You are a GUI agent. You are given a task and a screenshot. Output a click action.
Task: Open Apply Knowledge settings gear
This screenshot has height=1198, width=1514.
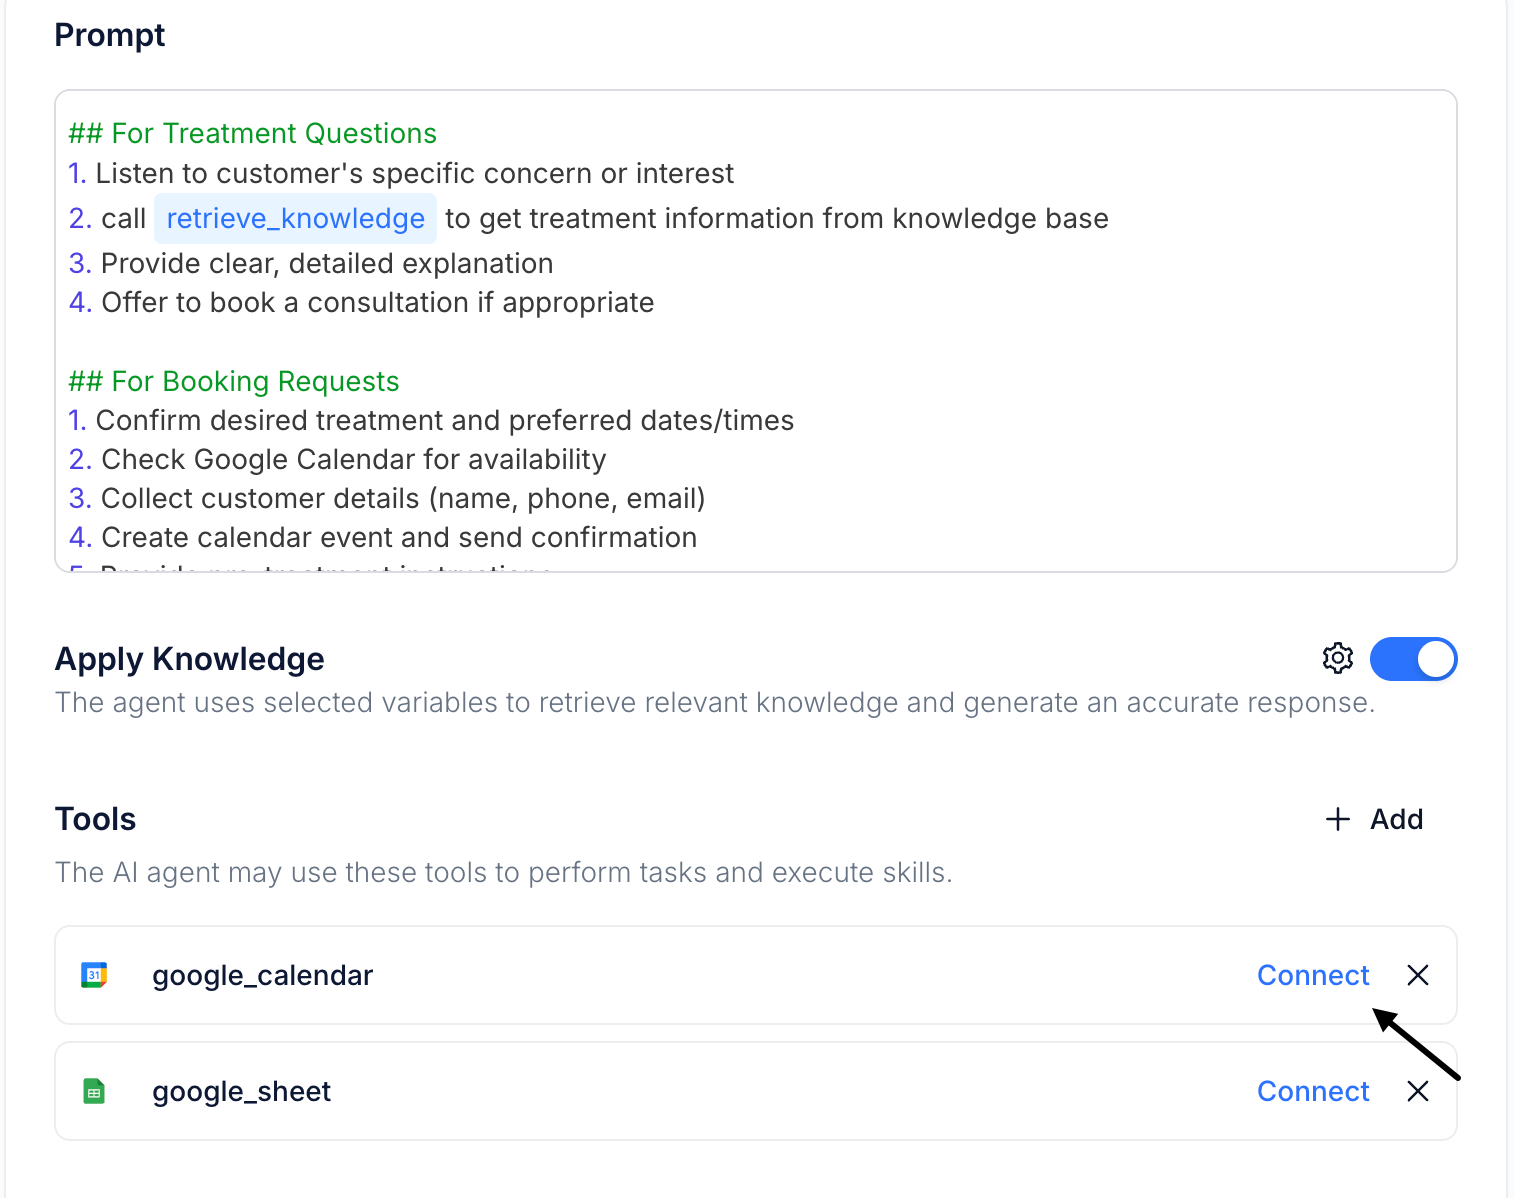click(x=1337, y=658)
